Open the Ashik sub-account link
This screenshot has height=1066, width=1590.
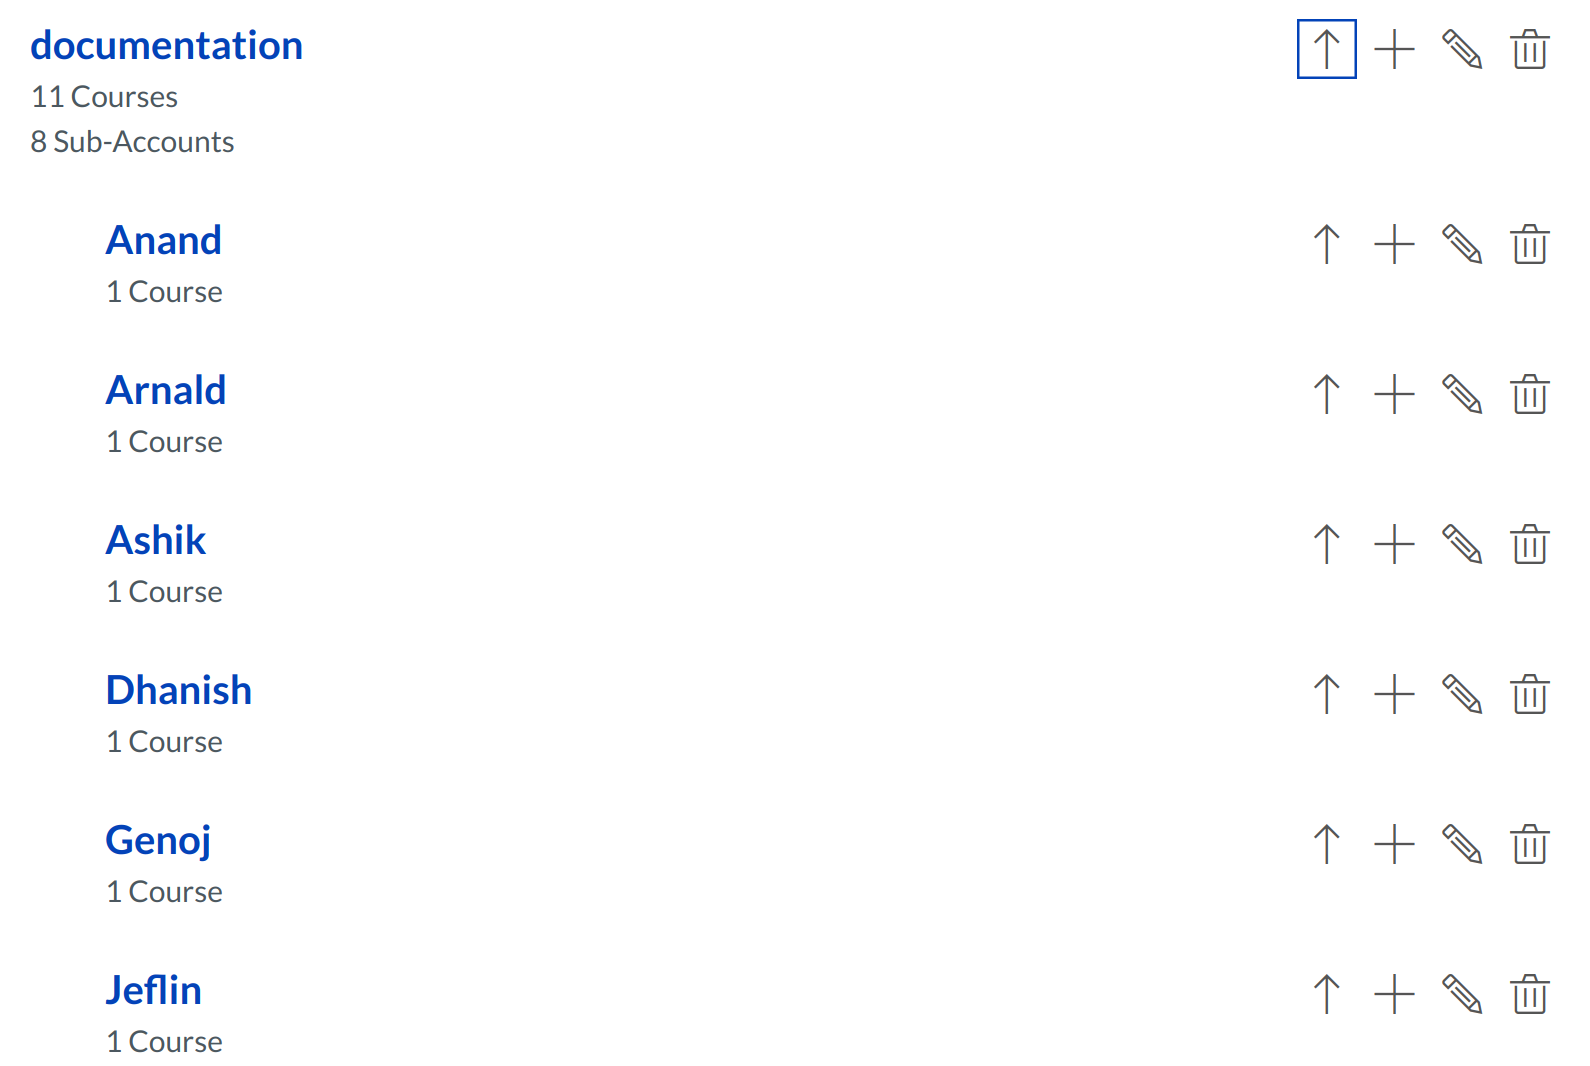(x=156, y=541)
